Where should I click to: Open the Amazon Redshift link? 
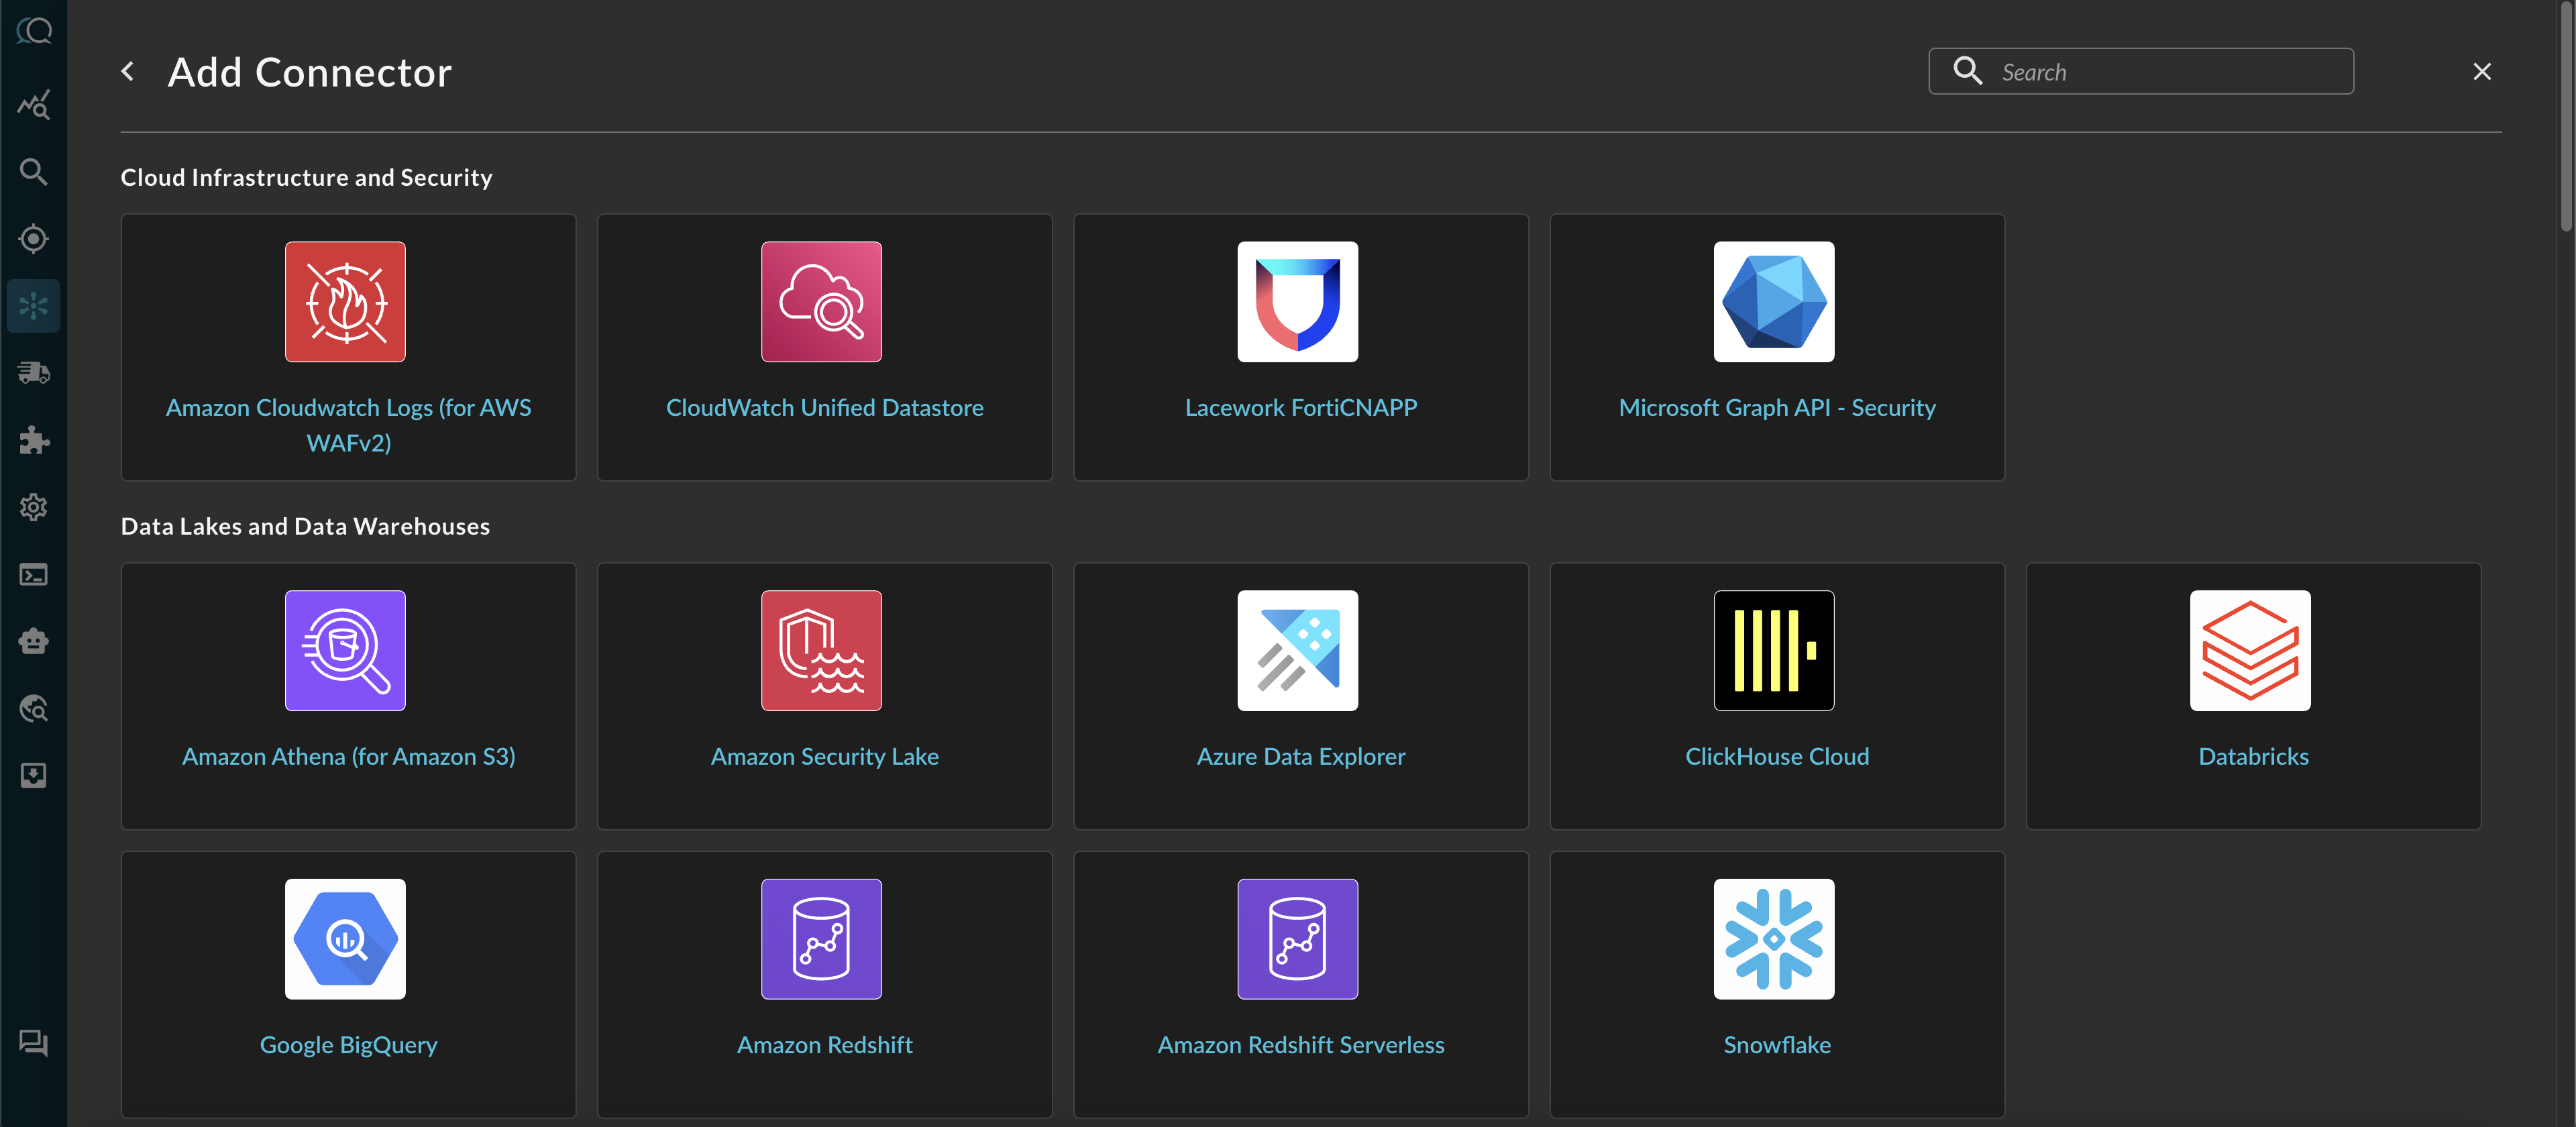[x=824, y=1045]
